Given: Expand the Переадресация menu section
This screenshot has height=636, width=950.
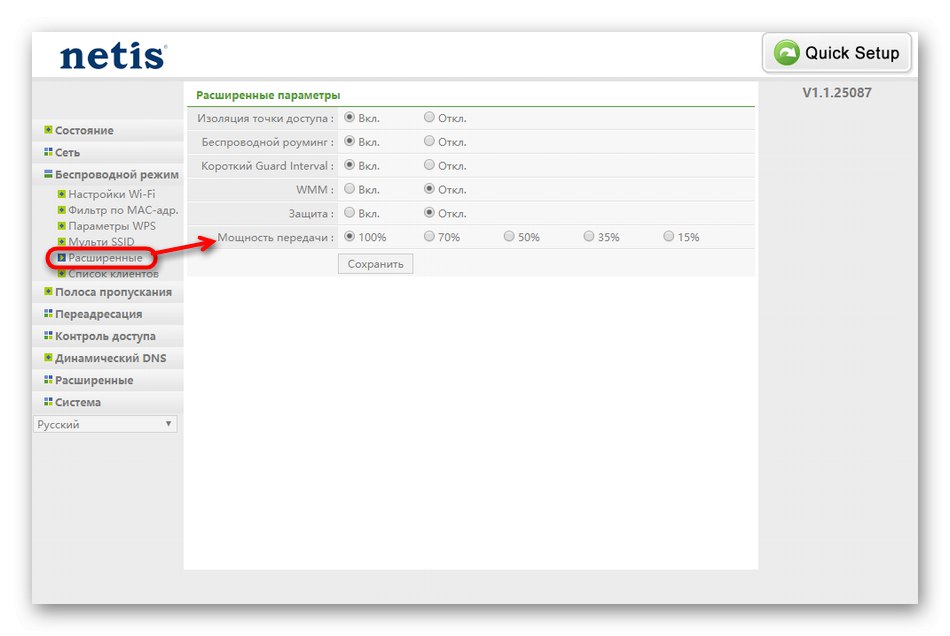Looking at the screenshot, I should 99,314.
